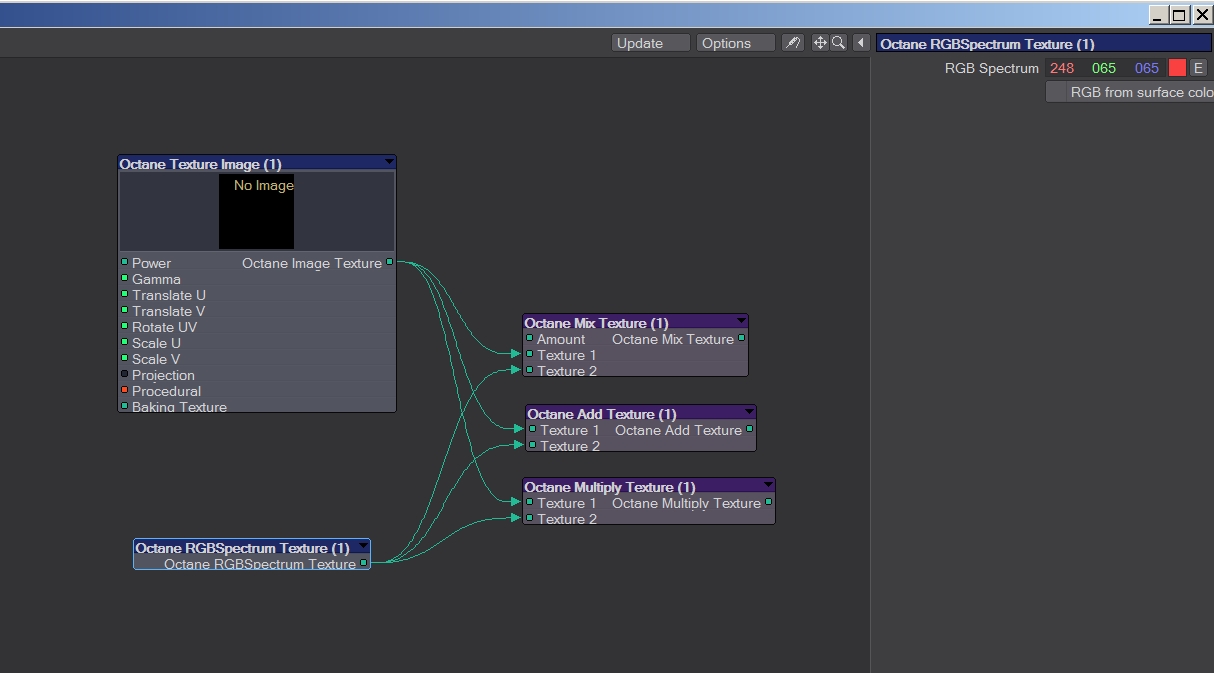The image size is (1214, 673).
Task: Click the green value 065 field
Action: point(1104,68)
